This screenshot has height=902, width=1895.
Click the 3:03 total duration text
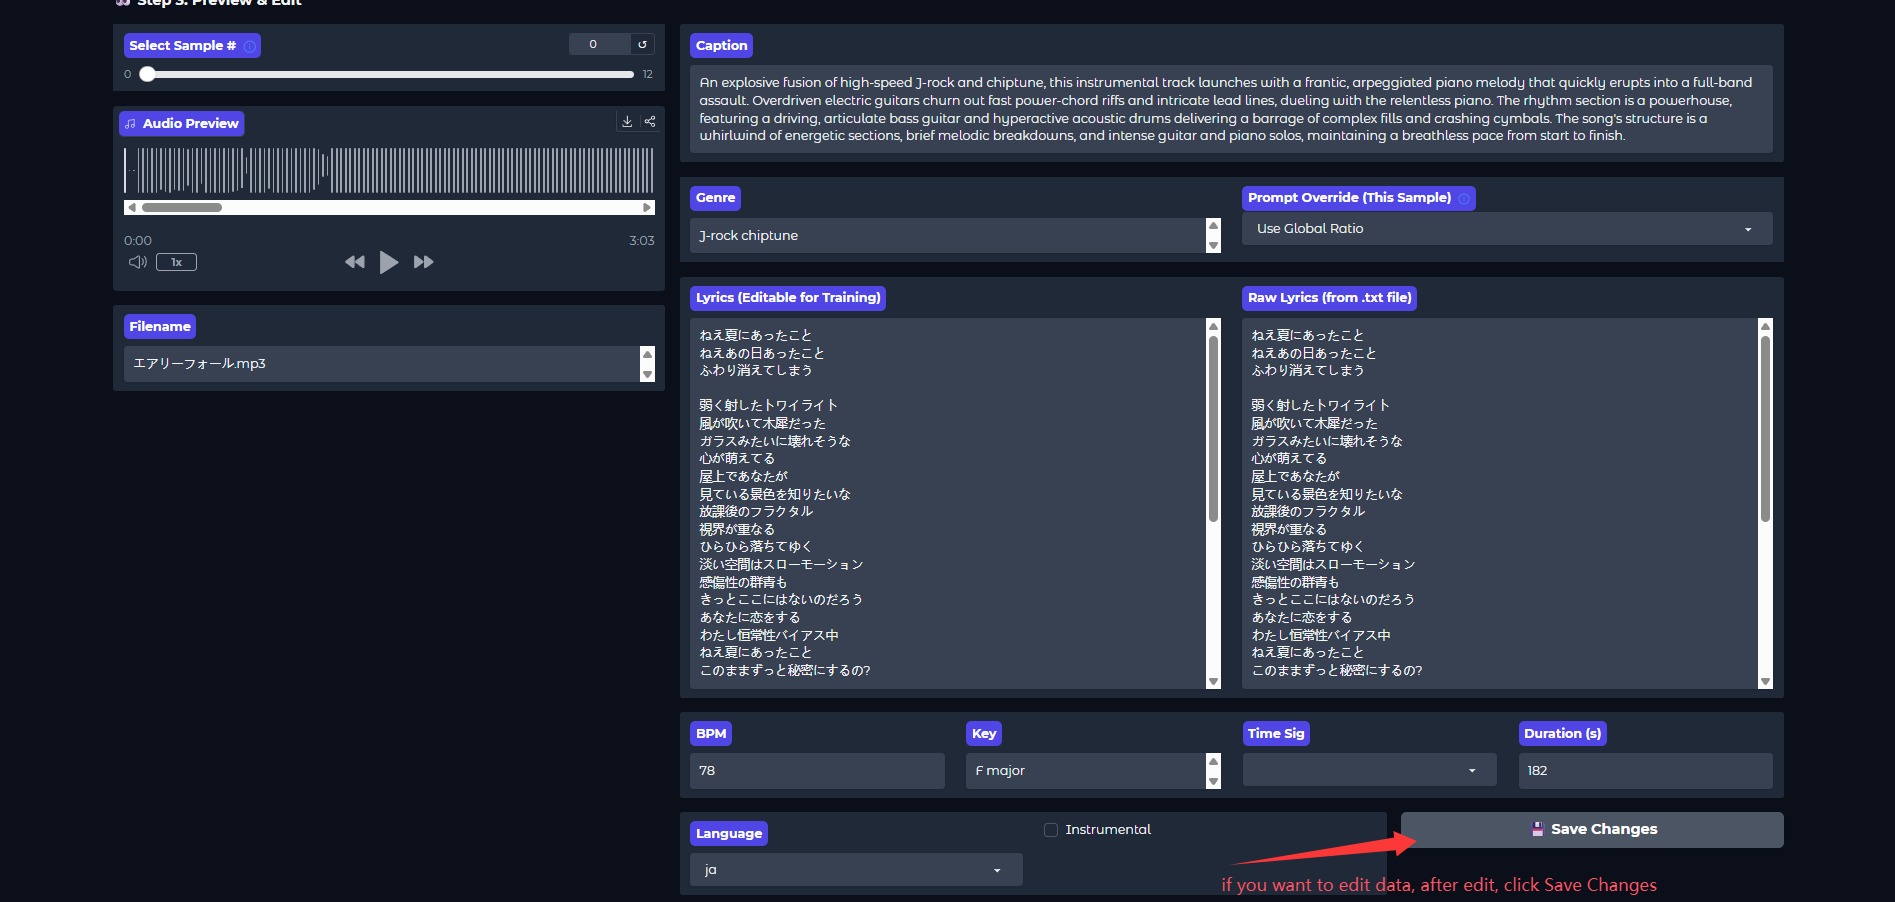642,241
